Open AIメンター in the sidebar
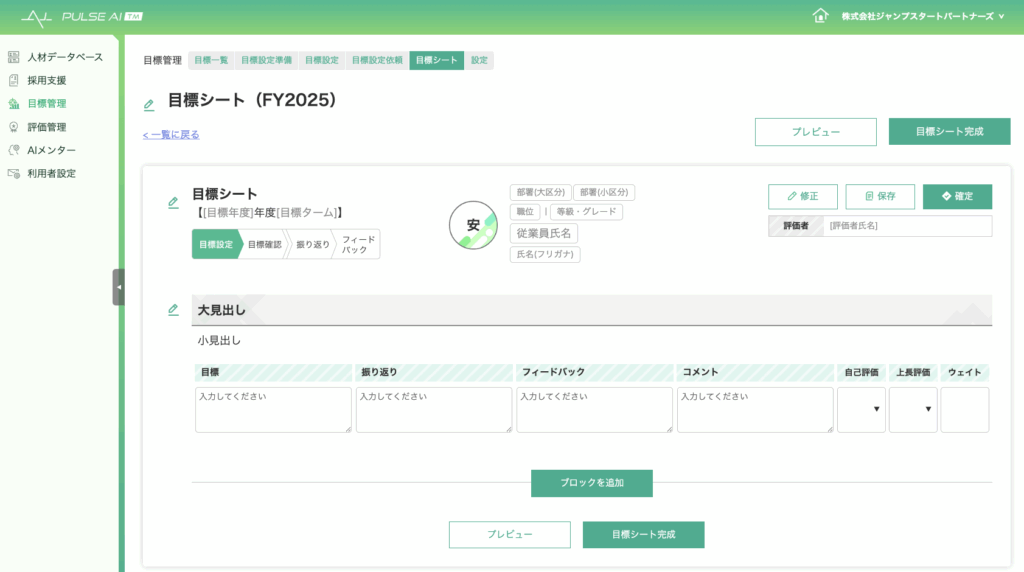Image resolution: width=1024 pixels, height=572 pixels. (51, 150)
